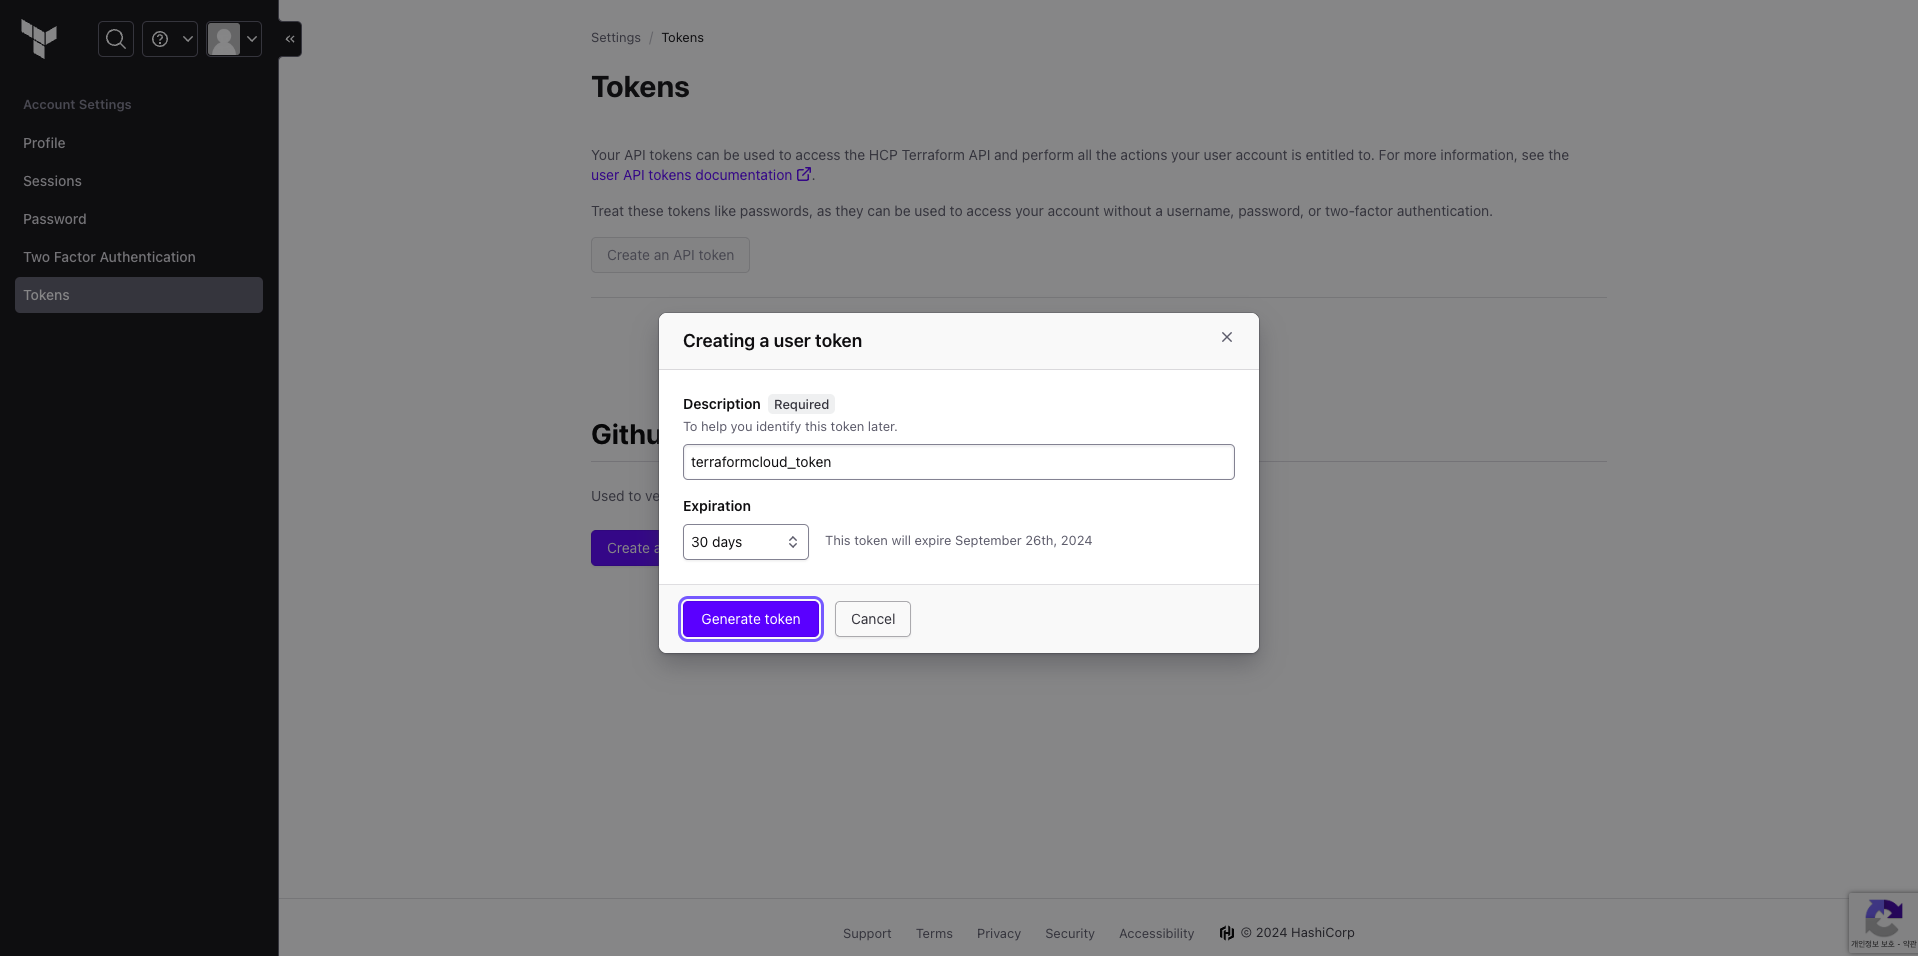This screenshot has width=1918, height=956.
Task: Cancel the token creation dialog
Action: pyautogui.click(x=872, y=619)
